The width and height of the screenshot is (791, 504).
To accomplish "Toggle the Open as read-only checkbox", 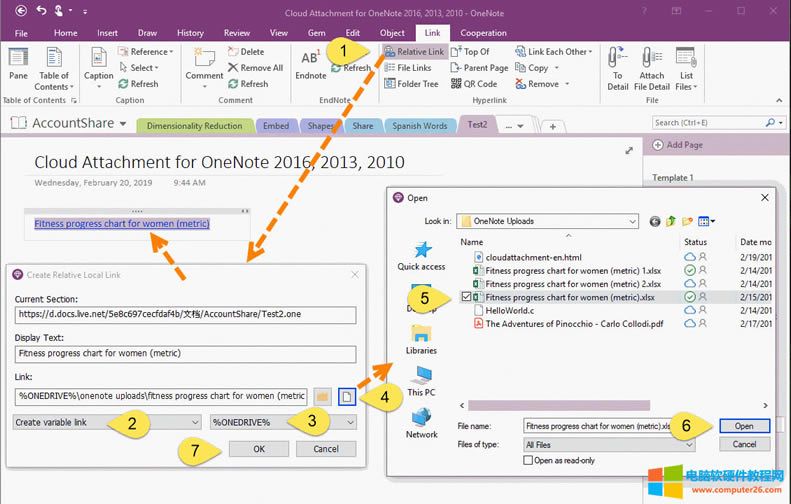I will [x=529, y=460].
